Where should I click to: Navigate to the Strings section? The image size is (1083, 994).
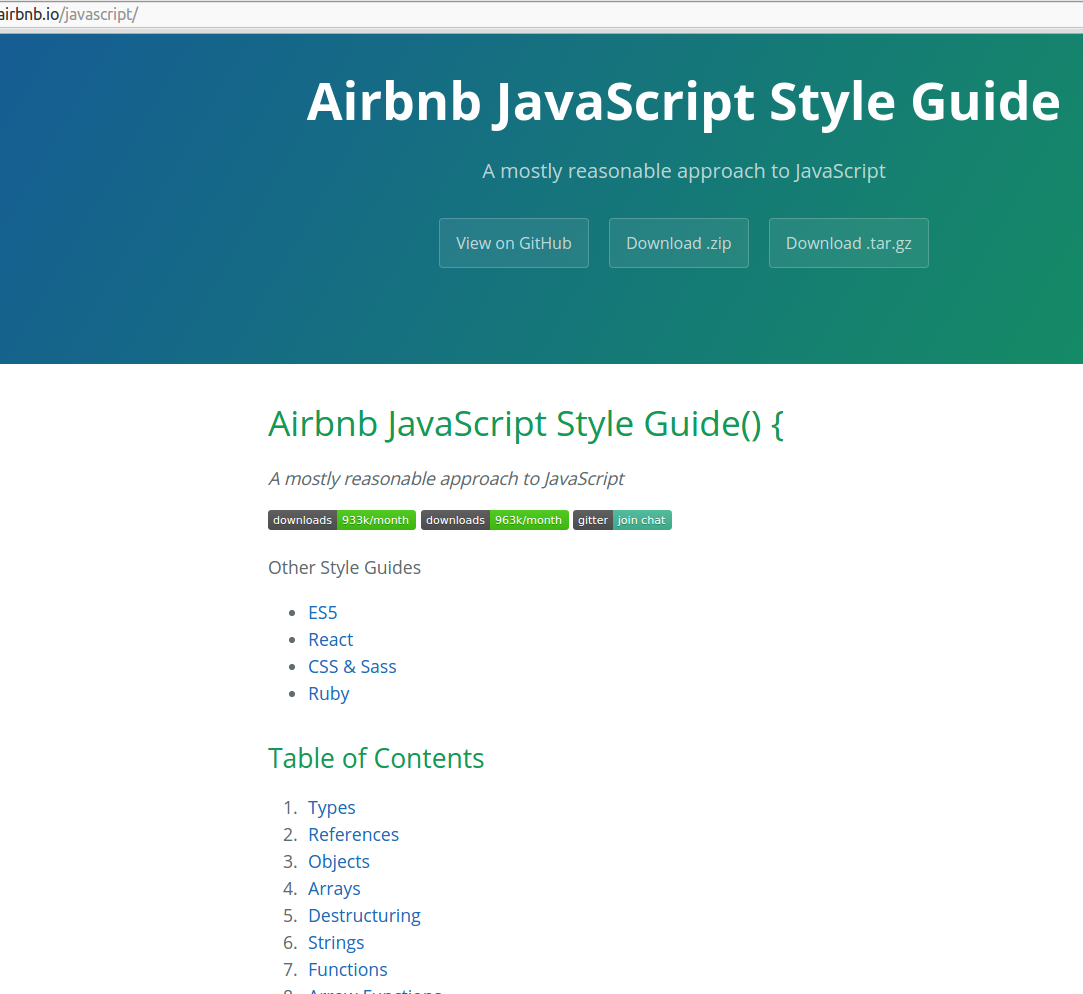(x=336, y=942)
